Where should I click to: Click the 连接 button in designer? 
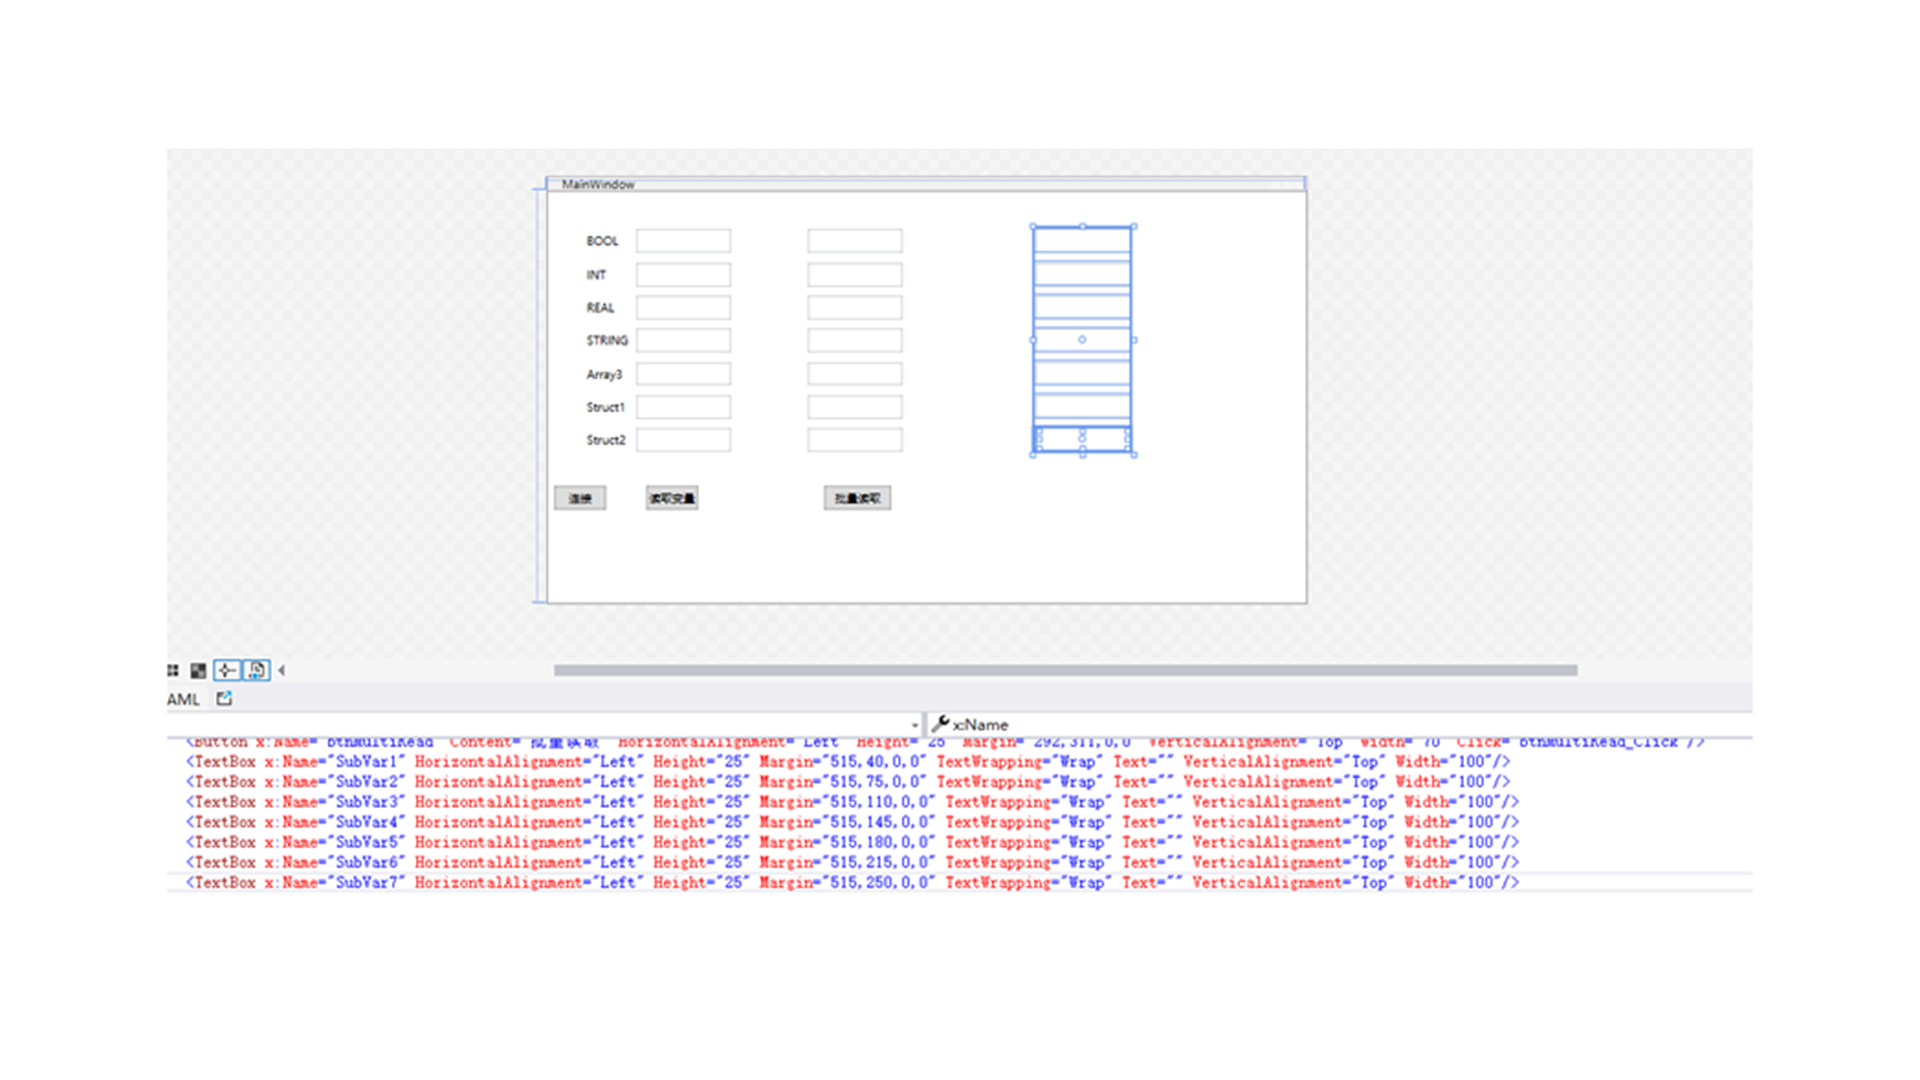[x=580, y=498]
